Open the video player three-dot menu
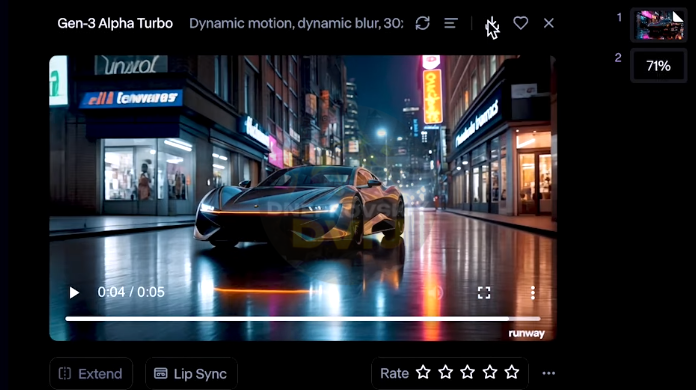The height and width of the screenshot is (390, 696). 533,292
